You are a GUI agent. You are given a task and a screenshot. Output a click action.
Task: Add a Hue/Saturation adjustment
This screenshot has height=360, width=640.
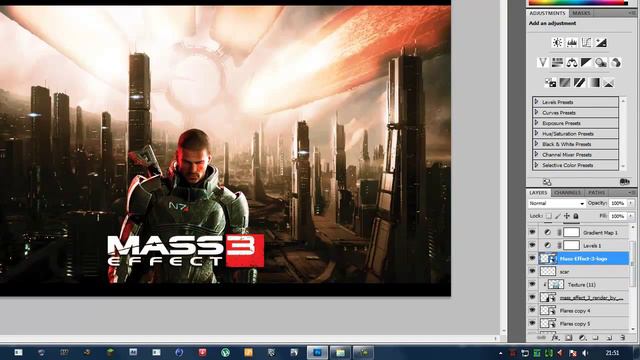point(557,62)
